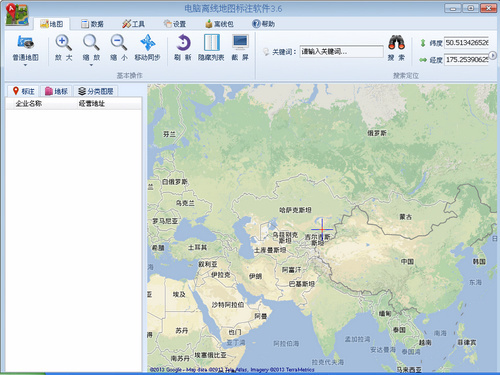Expand the 缩放 dropdown arrow
This screenshot has height=375, width=500.
[x=91, y=65]
